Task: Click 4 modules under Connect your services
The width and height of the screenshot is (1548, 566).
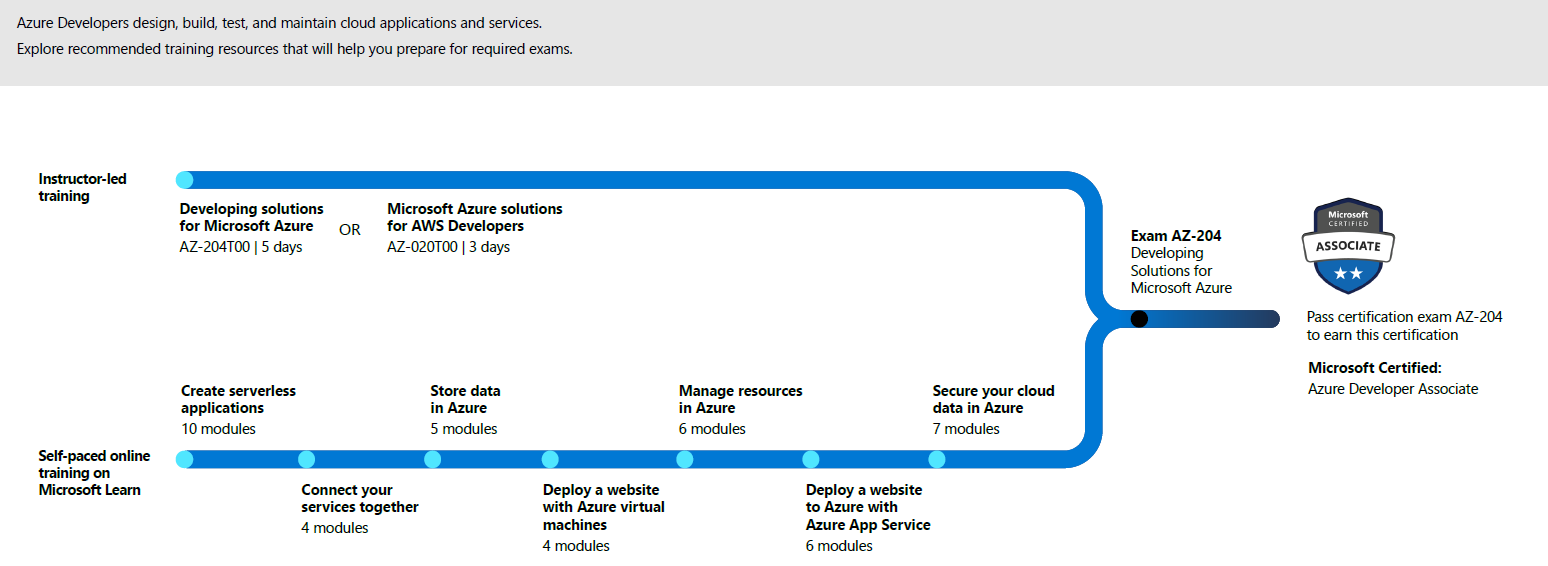Action: pos(335,528)
